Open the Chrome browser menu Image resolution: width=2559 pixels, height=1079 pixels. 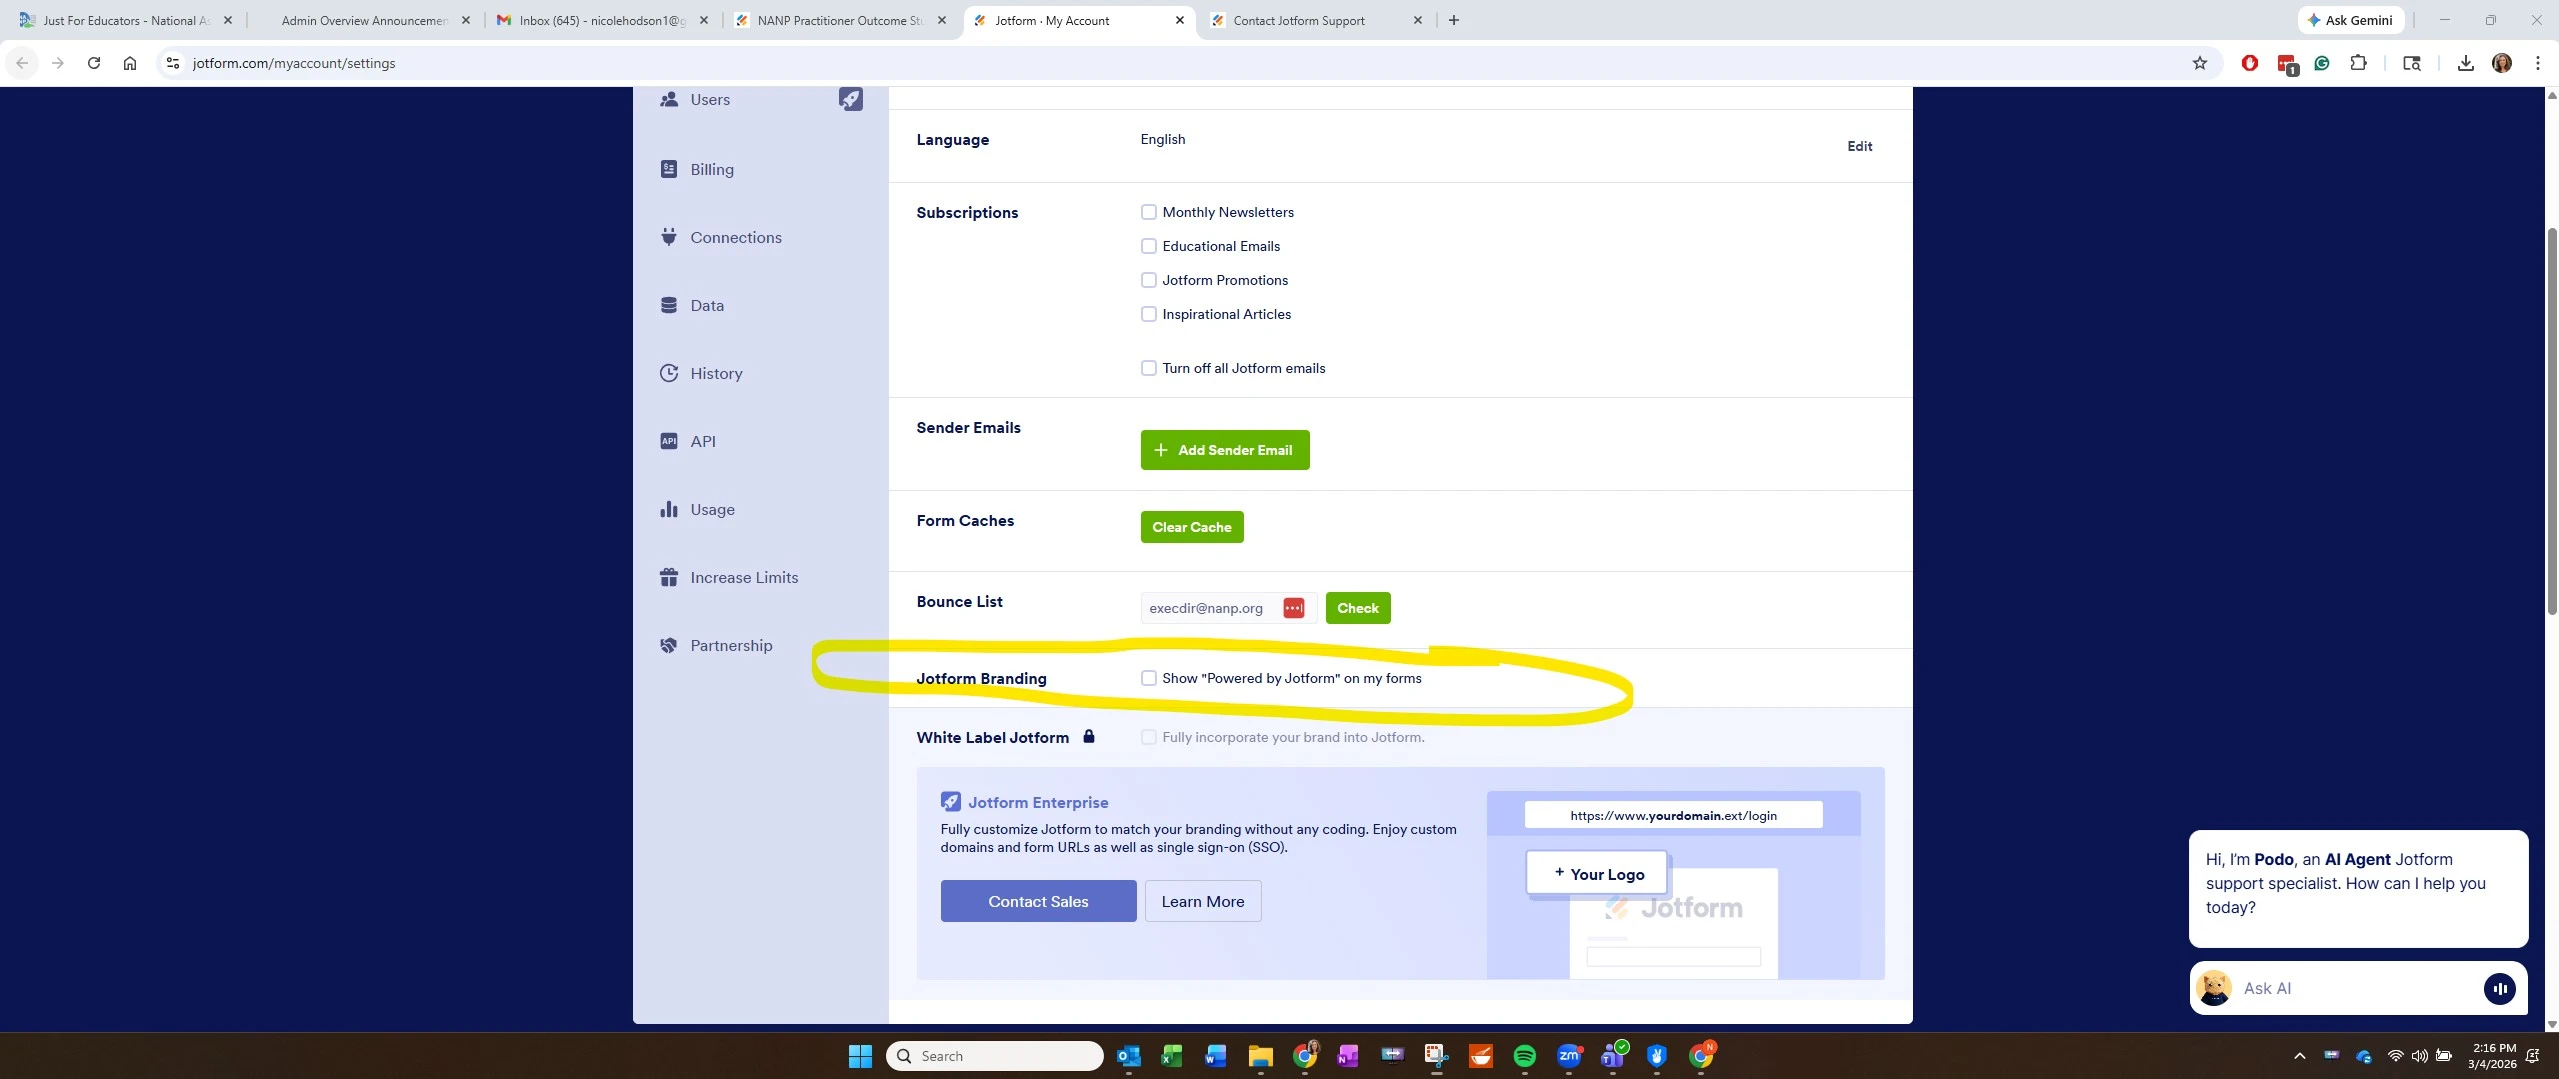point(2538,62)
